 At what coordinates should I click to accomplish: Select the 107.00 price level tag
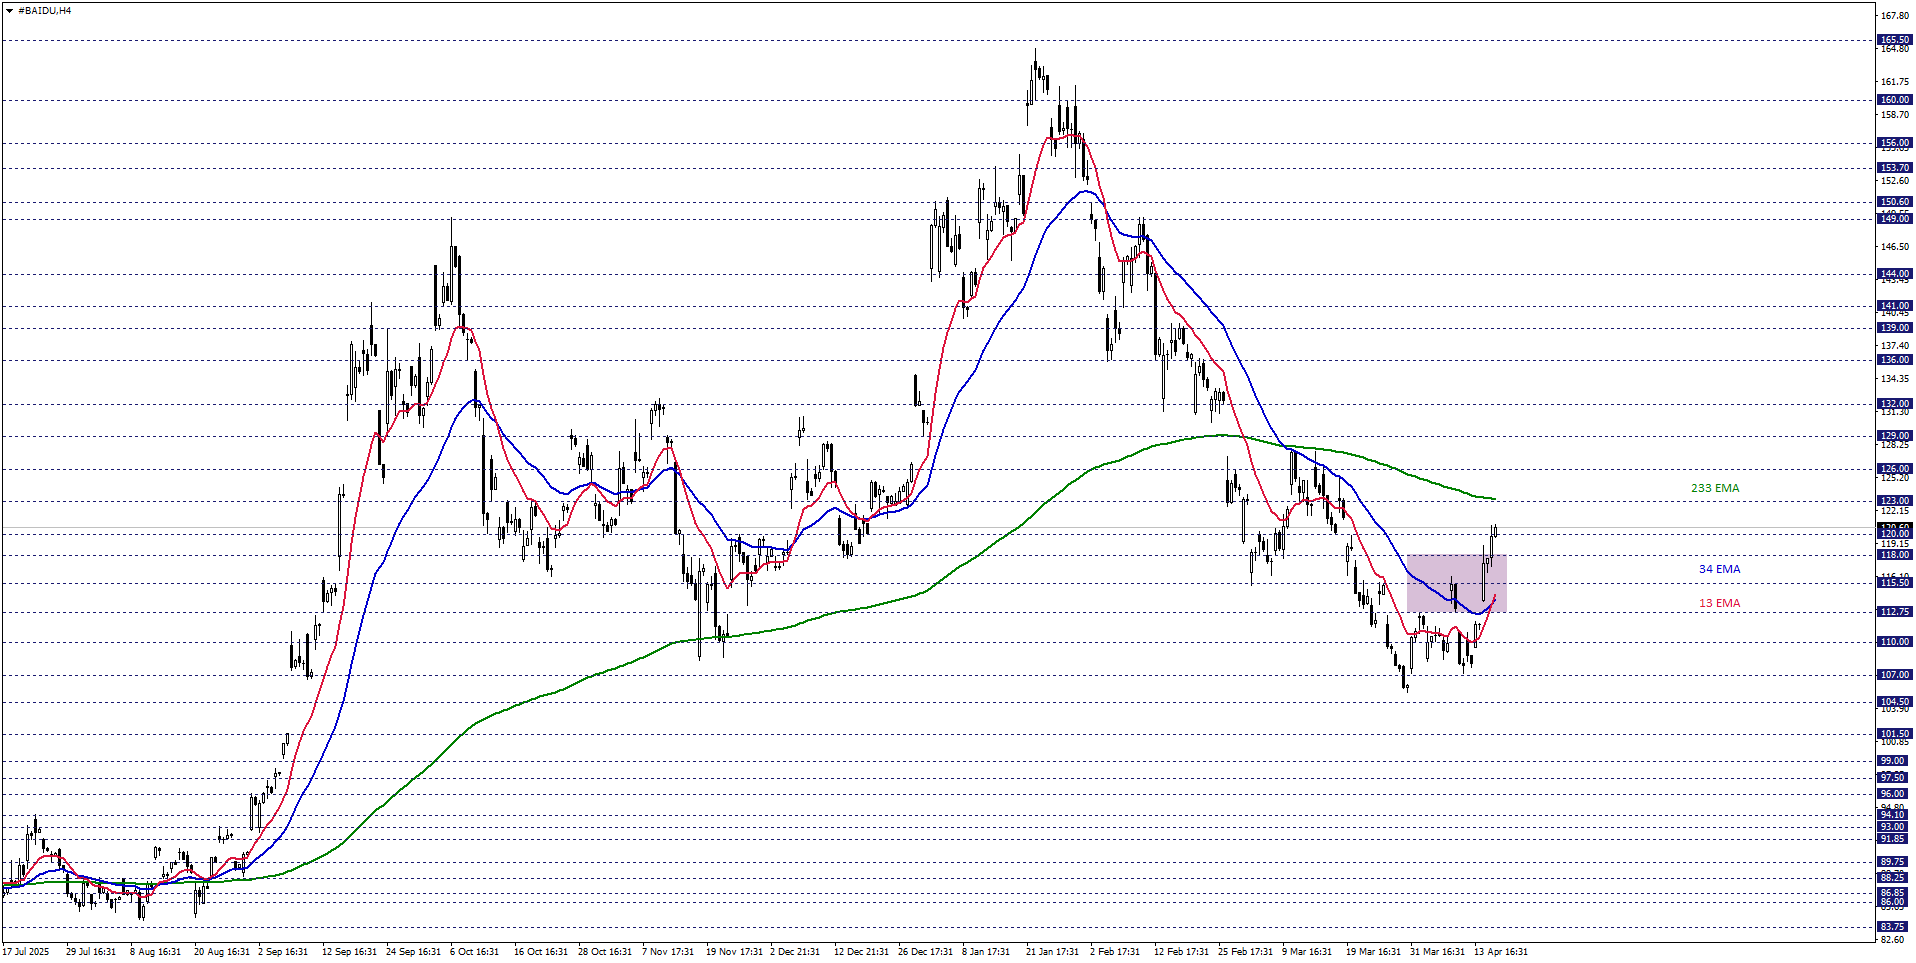[x=1894, y=675]
